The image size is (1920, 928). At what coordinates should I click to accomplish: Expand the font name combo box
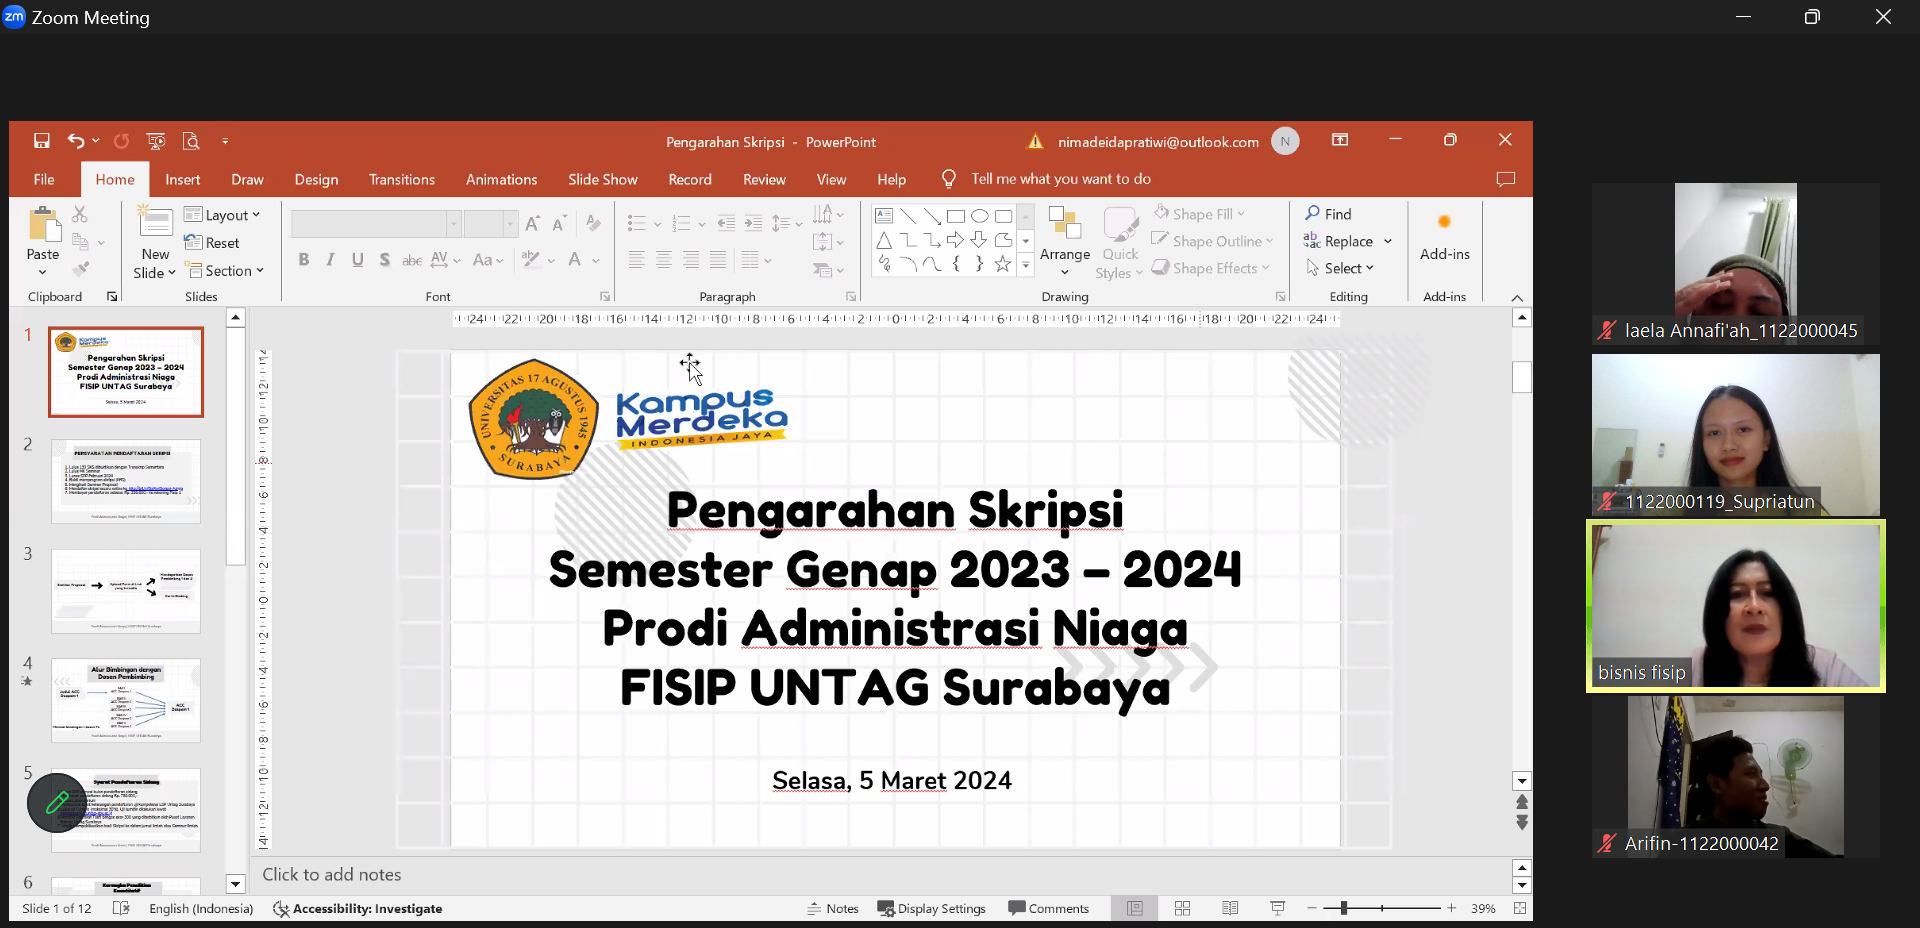(453, 224)
